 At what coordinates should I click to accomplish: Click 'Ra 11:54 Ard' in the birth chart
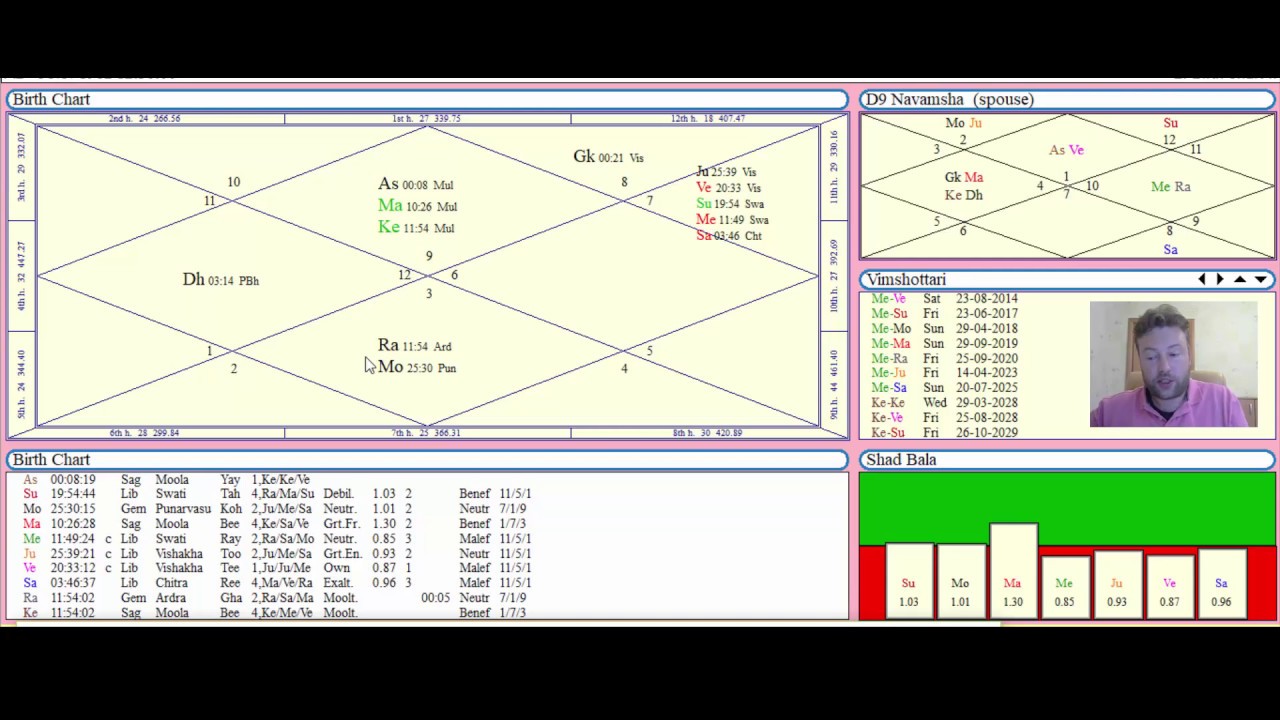[x=415, y=345]
